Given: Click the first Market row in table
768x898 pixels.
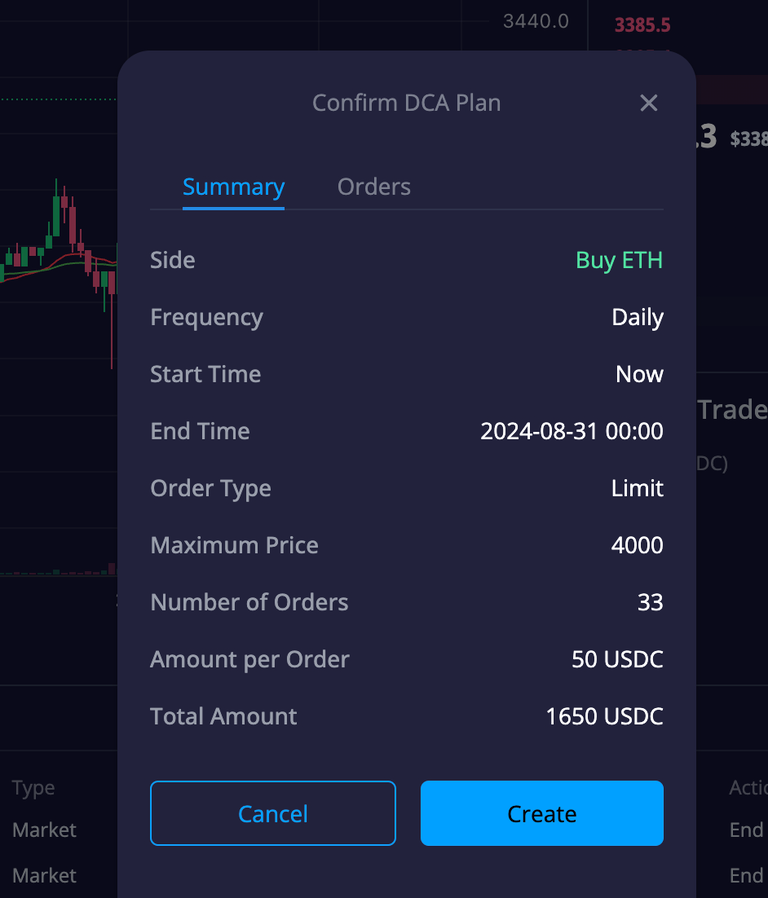Looking at the screenshot, I should coord(44,830).
